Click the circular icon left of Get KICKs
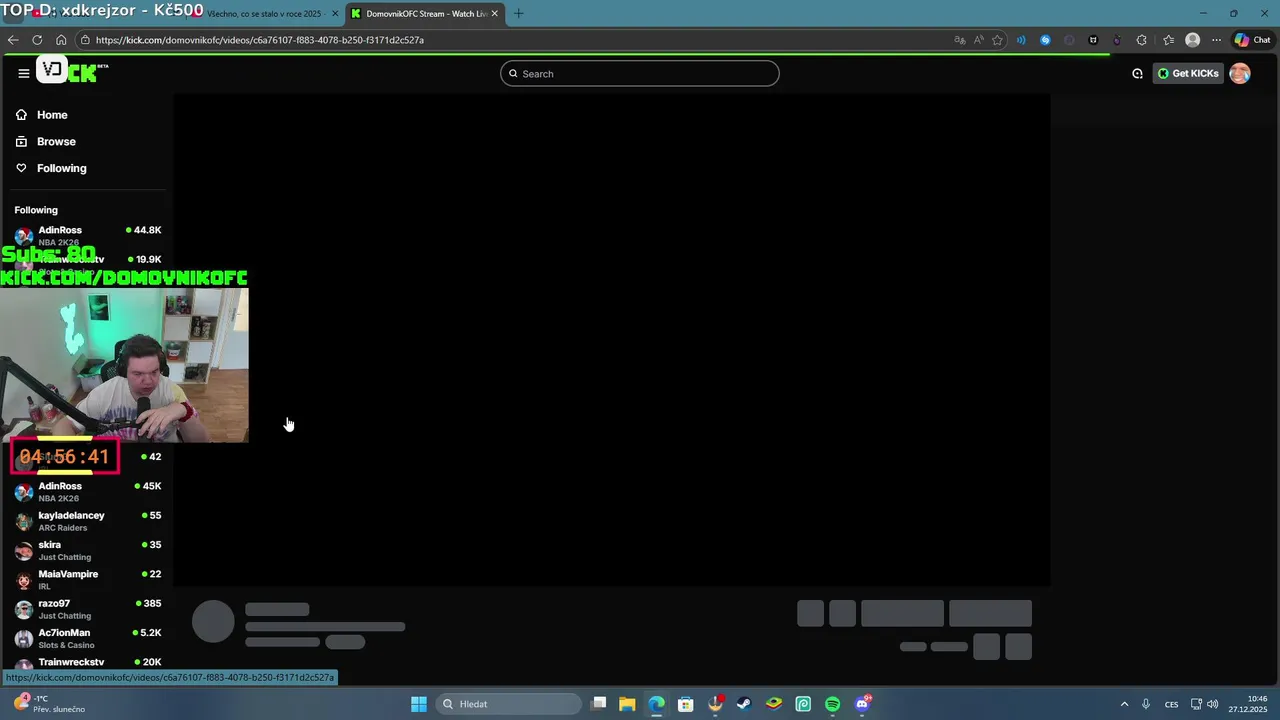The image size is (1280, 720). (1137, 73)
